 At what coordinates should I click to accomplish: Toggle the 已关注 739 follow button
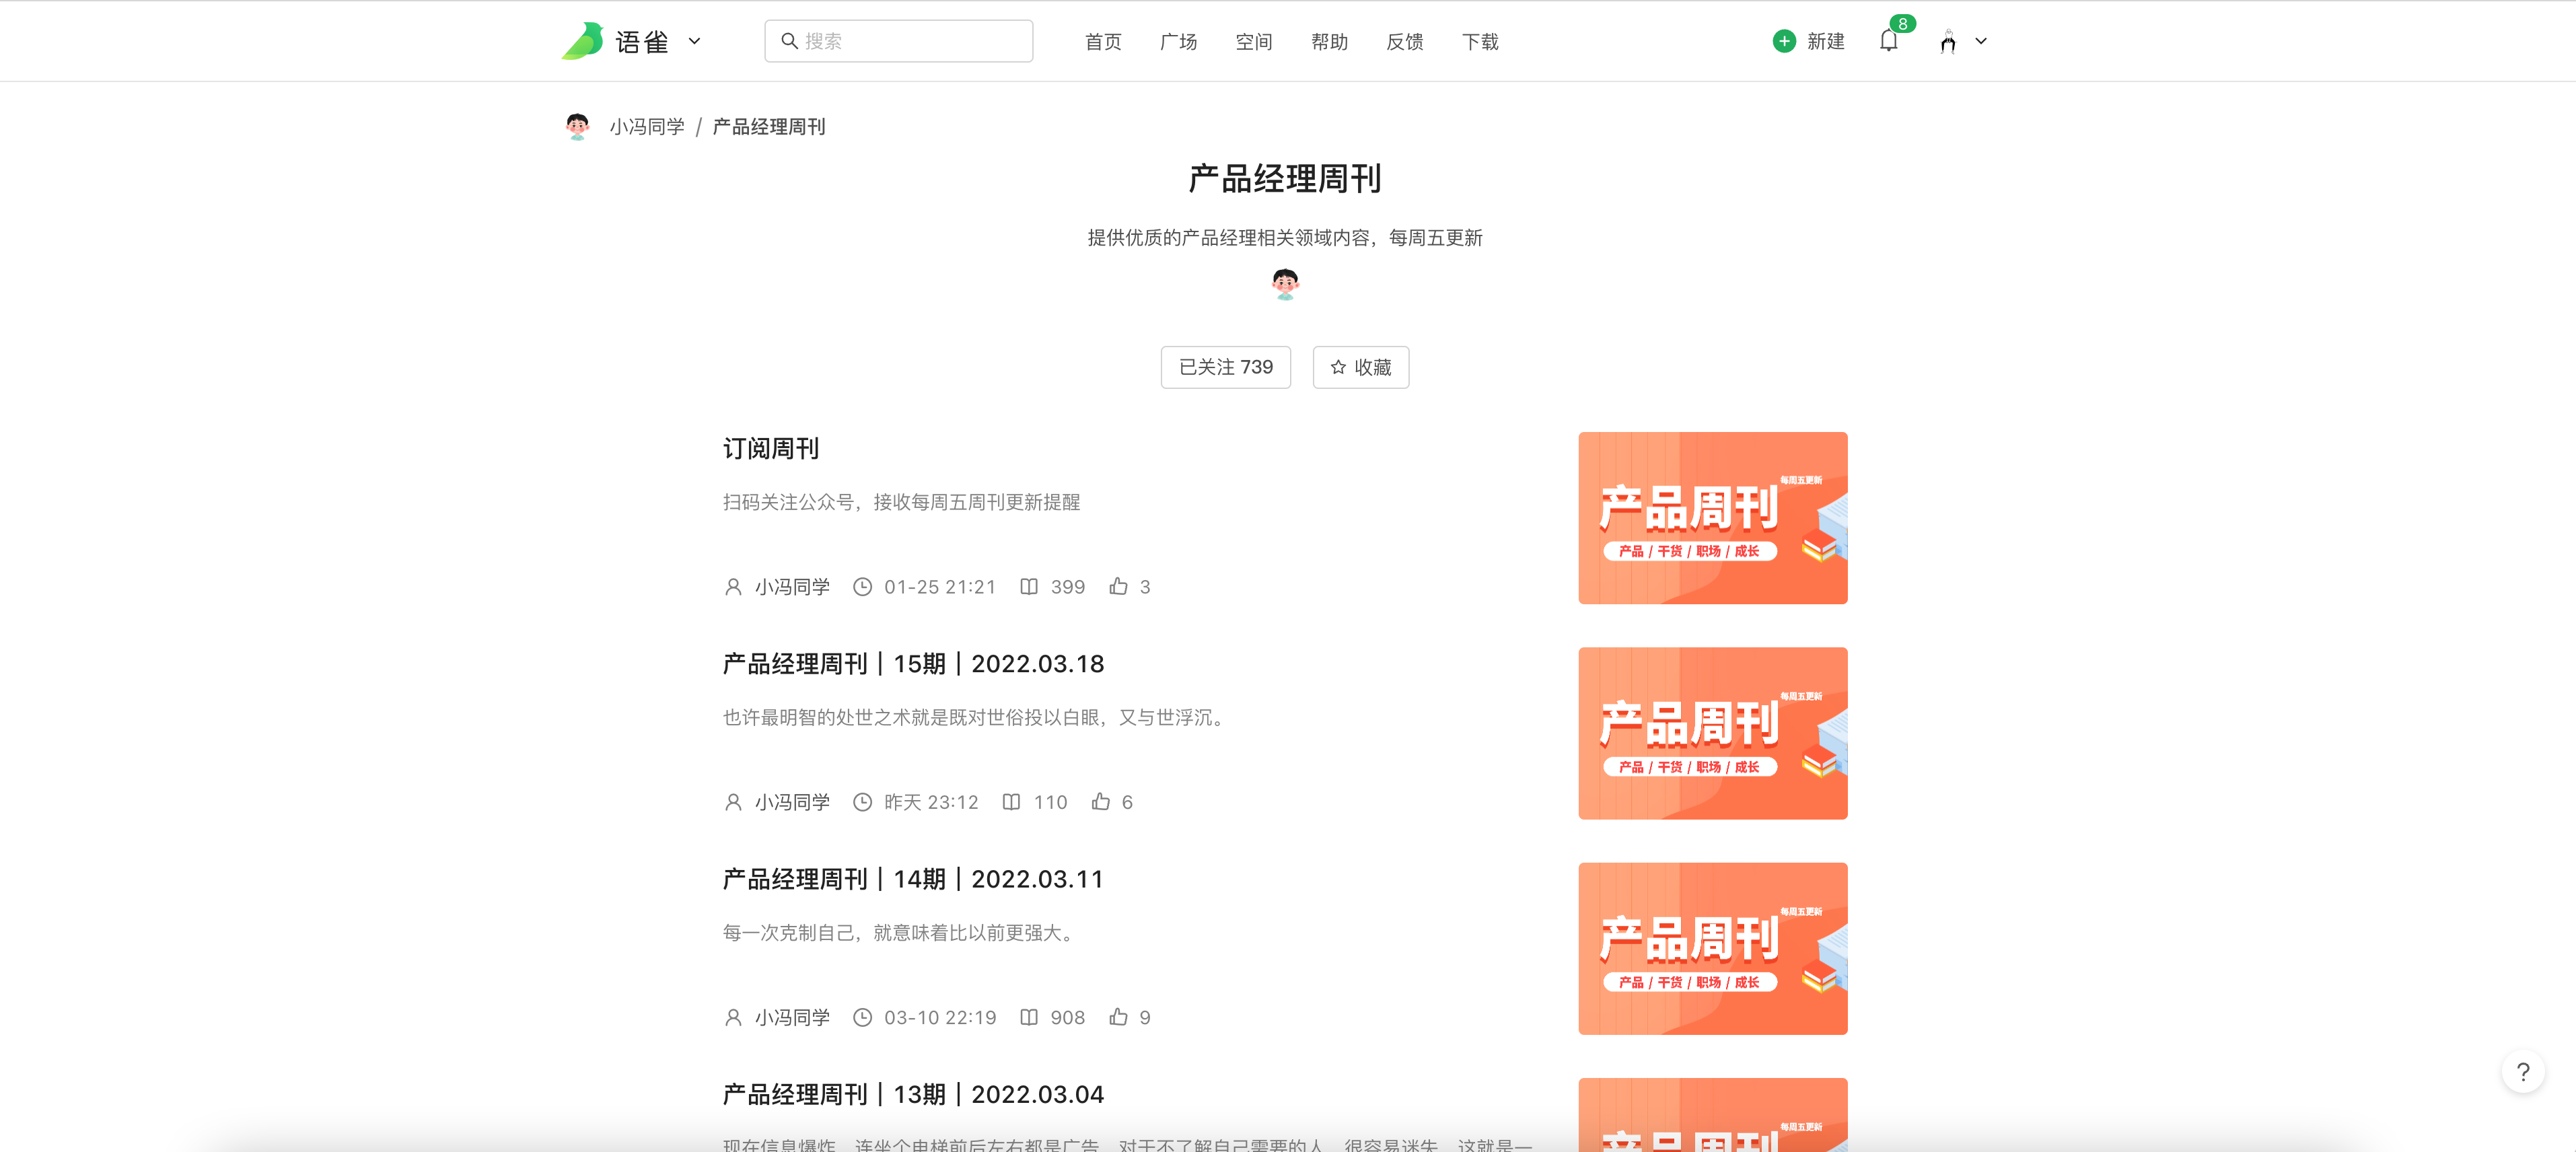click(1225, 367)
